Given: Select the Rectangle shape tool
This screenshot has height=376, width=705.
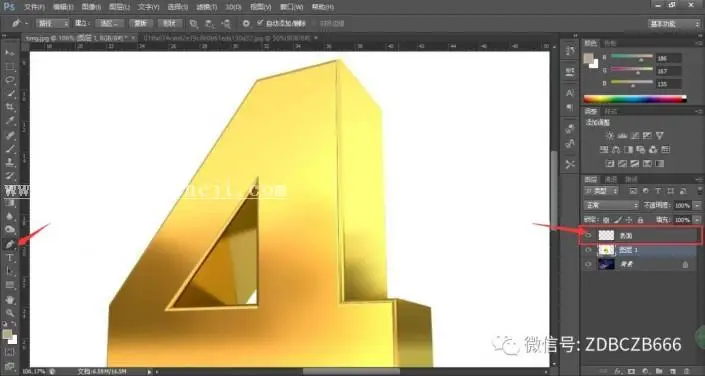Looking at the screenshot, I should pos(10,285).
